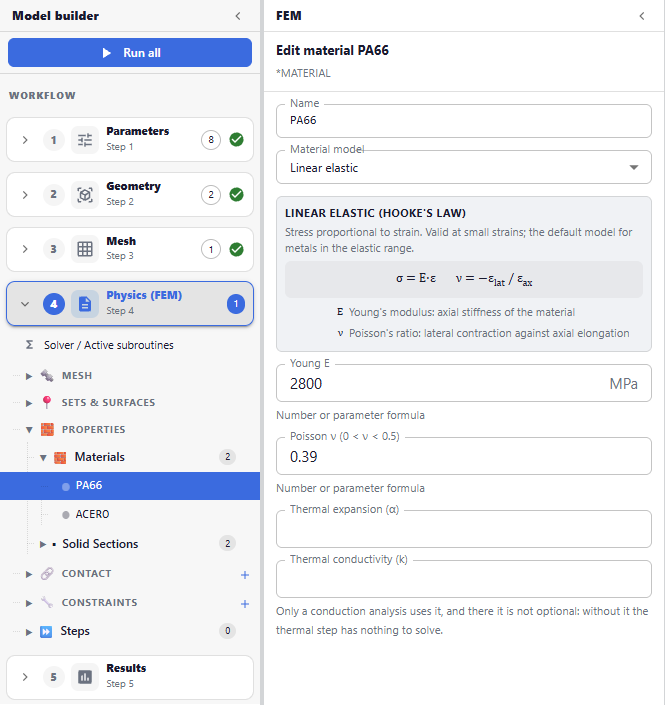This screenshot has width=665, height=705.
Task: Add a new CONTACT with plus
Action: tap(245, 575)
